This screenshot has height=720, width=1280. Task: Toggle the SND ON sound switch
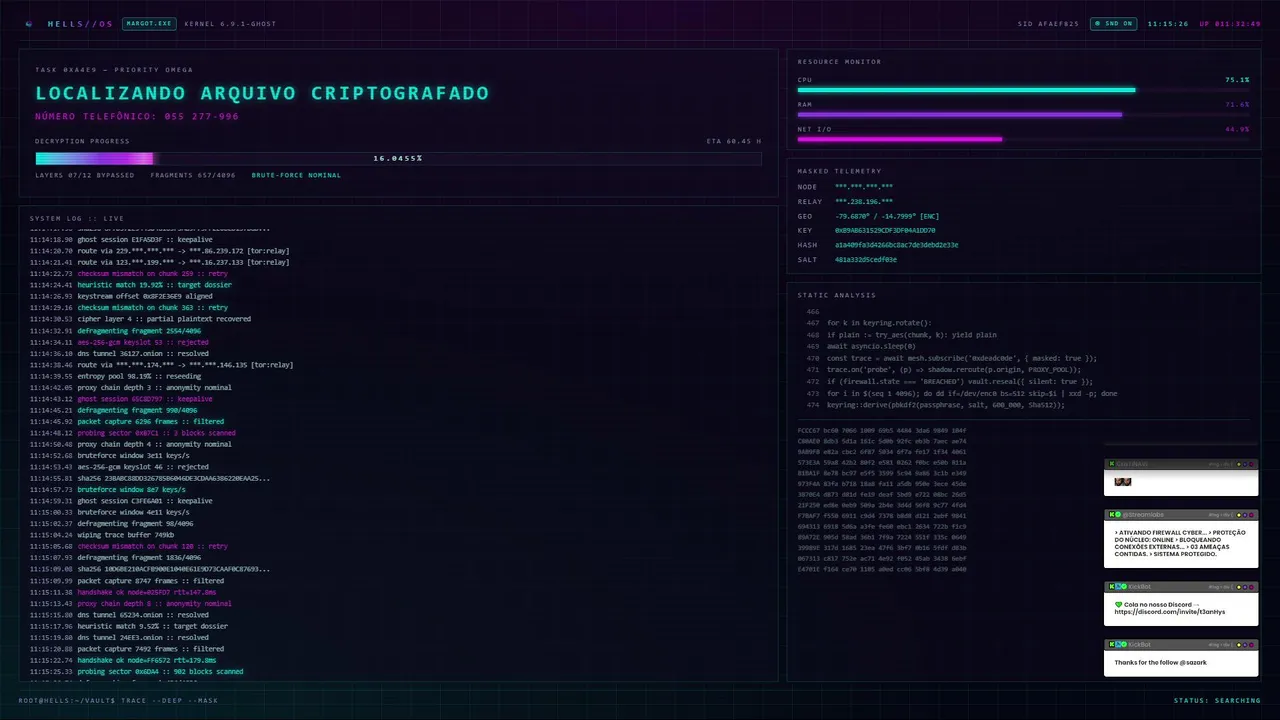coord(1113,23)
